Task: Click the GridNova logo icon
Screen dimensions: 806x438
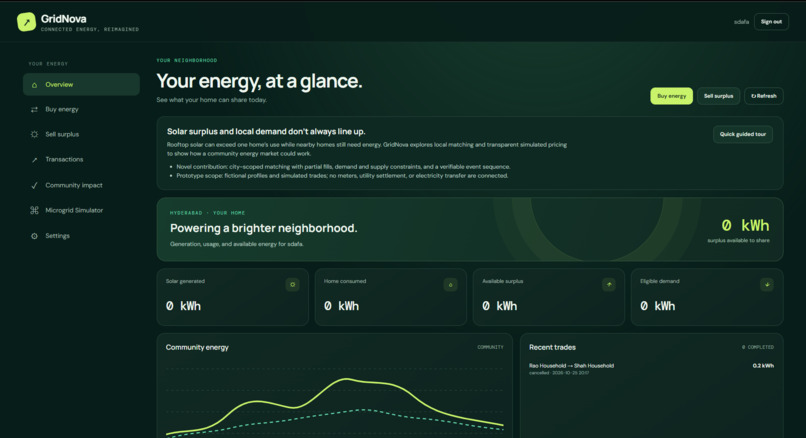Action: coord(26,22)
